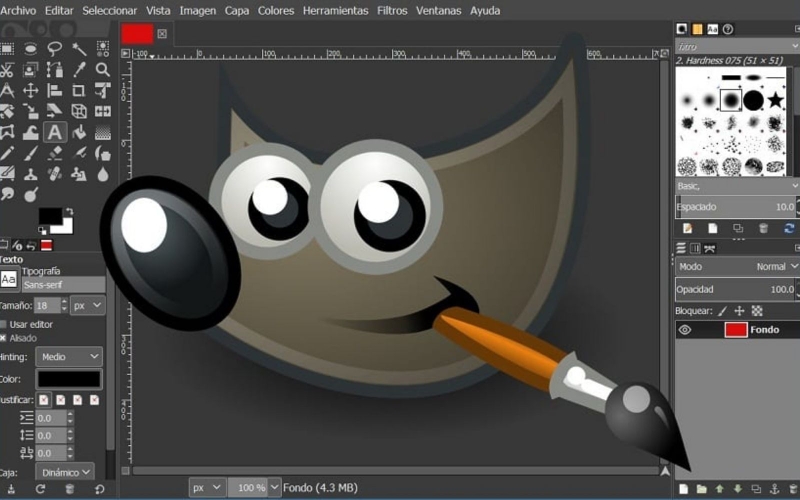Open the Modo Normal dropdown
The image size is (800, 500).
(x=737, y=266)
